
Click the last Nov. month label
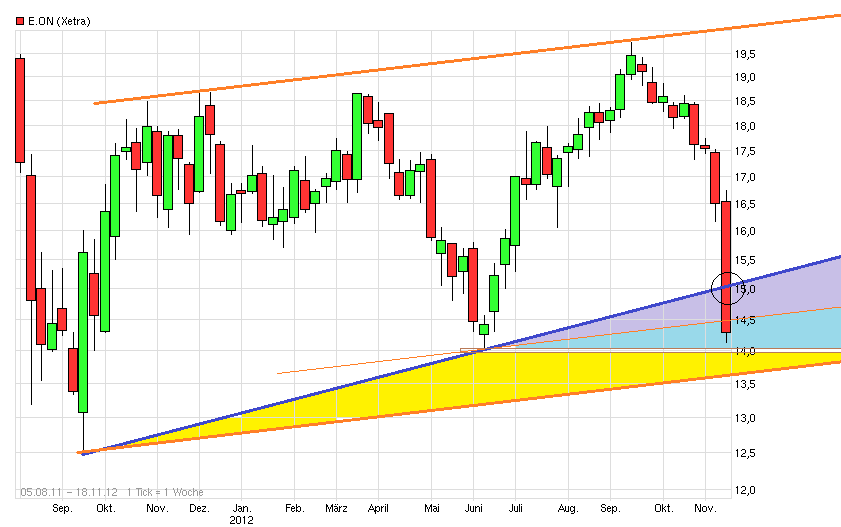pos(705,508)
